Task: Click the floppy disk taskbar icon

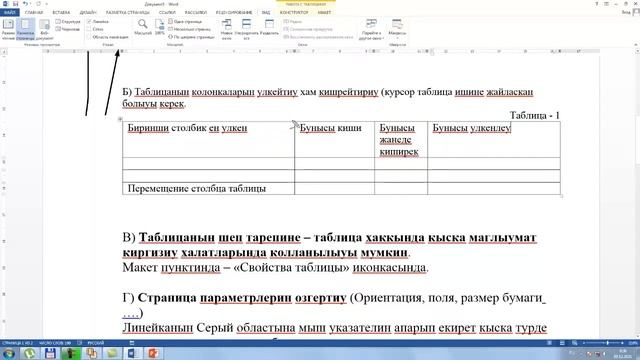Action: click(50, 353)
